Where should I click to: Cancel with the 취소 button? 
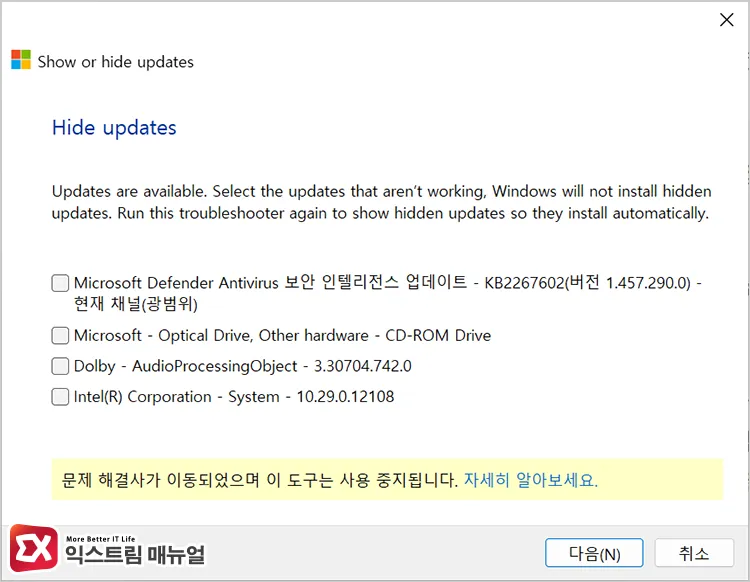tap(694, 553)
